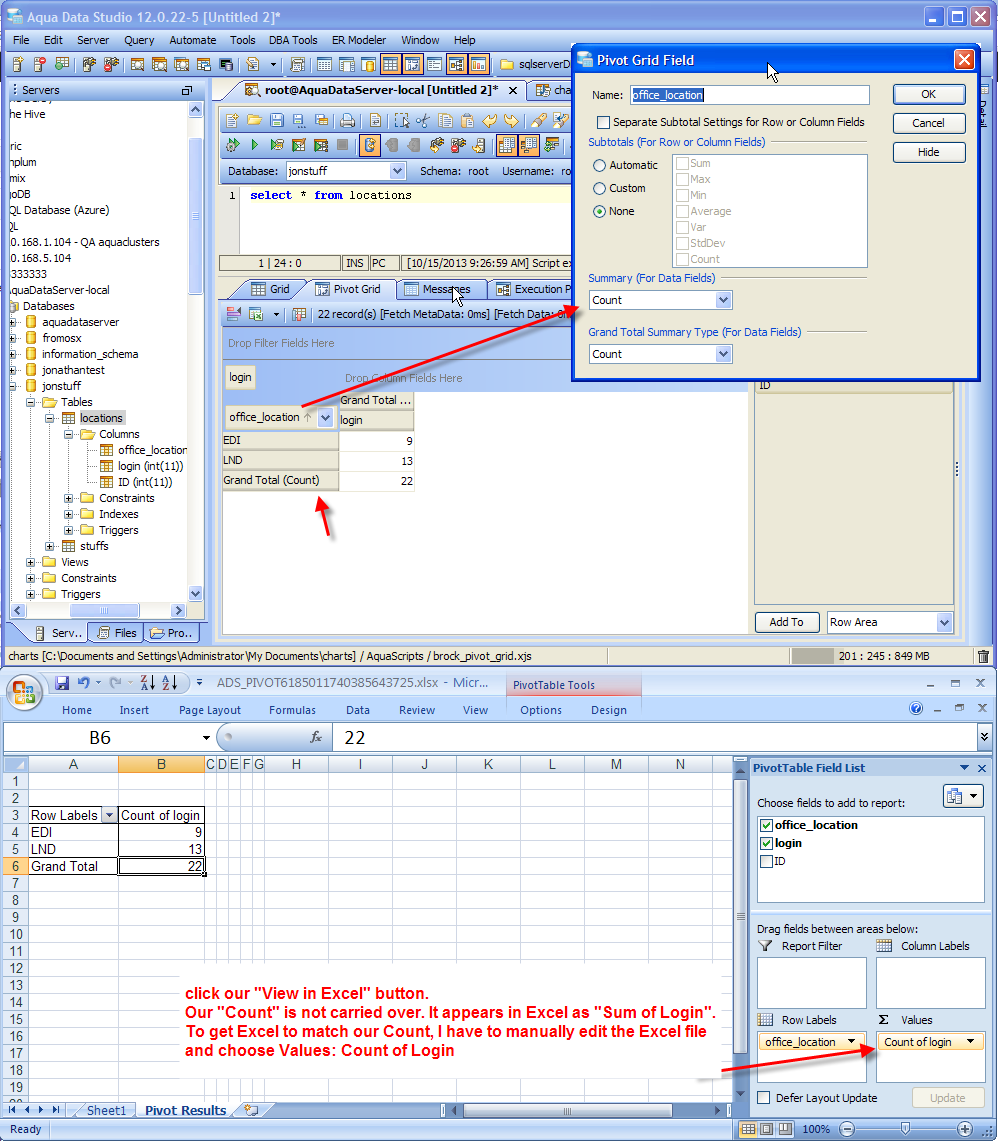This screenshot has width=998, height=1141.
Task: Click the Open file folder icon in editor toolbar
Action: tap(254, 120)
